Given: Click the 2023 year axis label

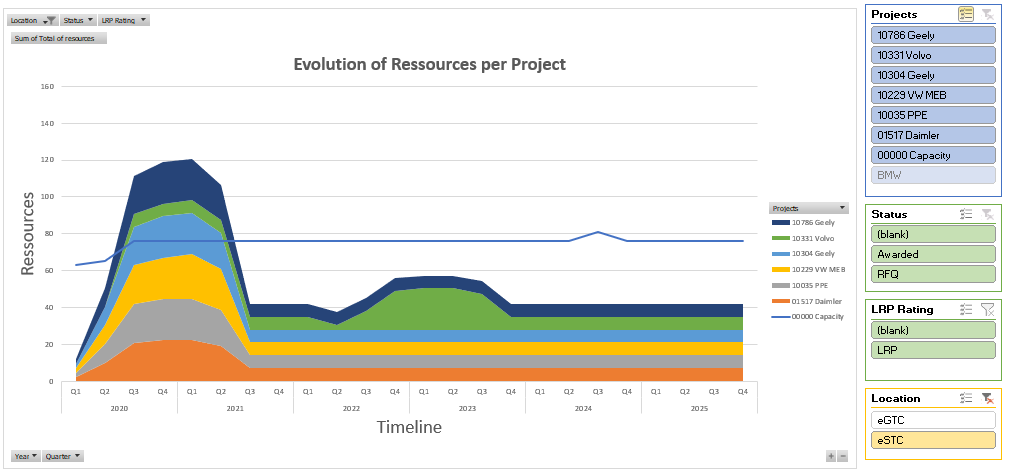Looking at the screenshot, I should click(x=467, y=409).
